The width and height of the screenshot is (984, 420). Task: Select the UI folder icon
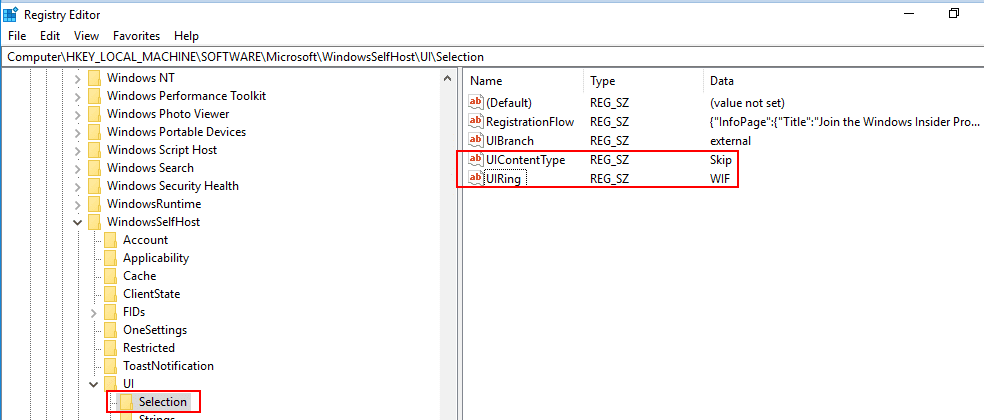click(110, 384)
